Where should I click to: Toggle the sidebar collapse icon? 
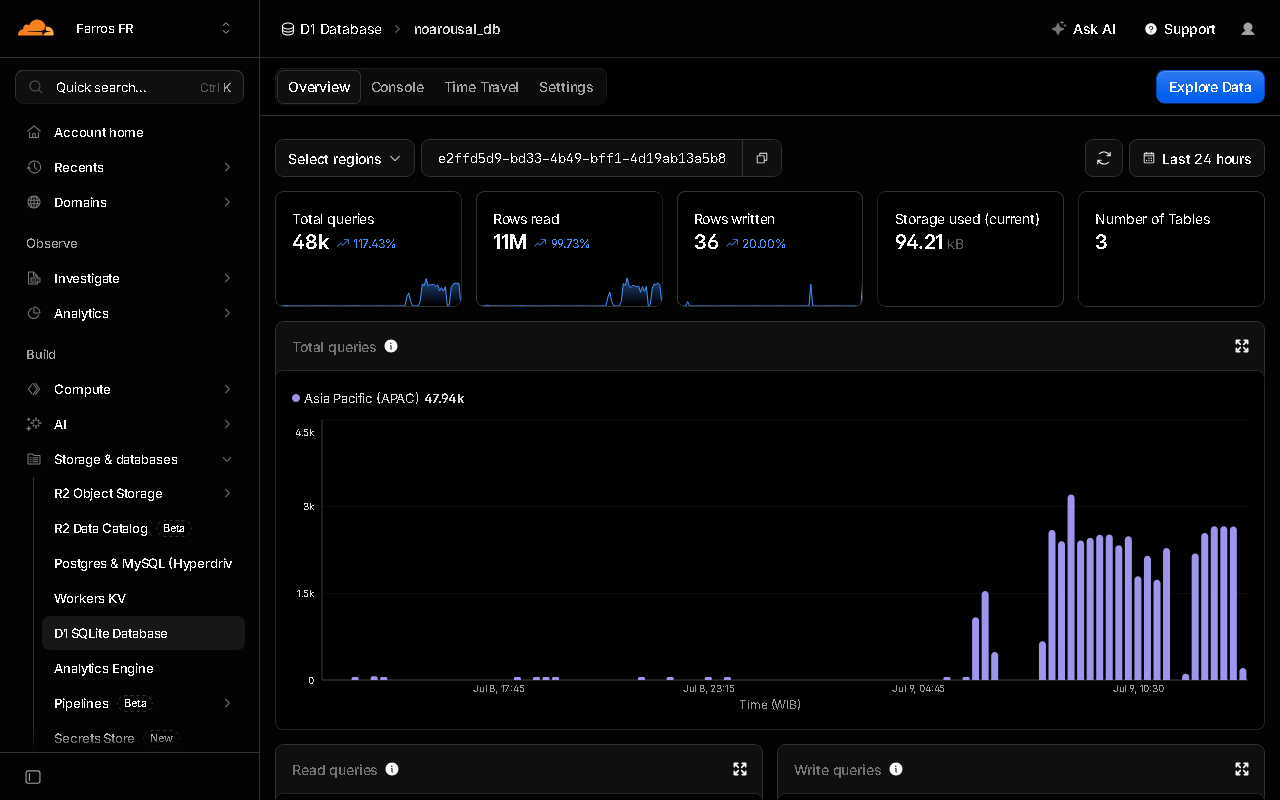tap(33, 777)
